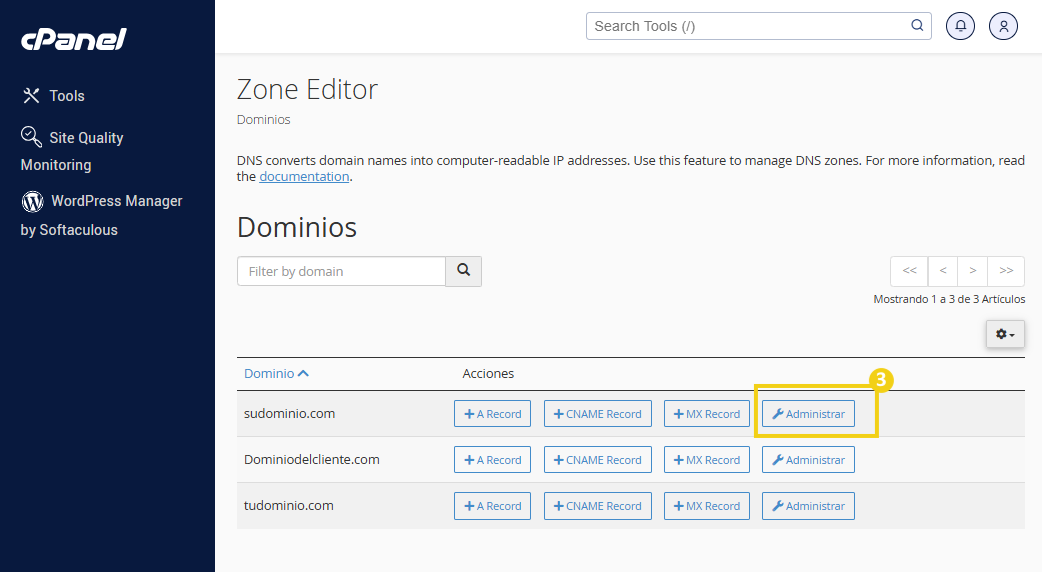The image size is (1042, 572).
Task: Click Administrar for sudominio.com
Action: 808,414
